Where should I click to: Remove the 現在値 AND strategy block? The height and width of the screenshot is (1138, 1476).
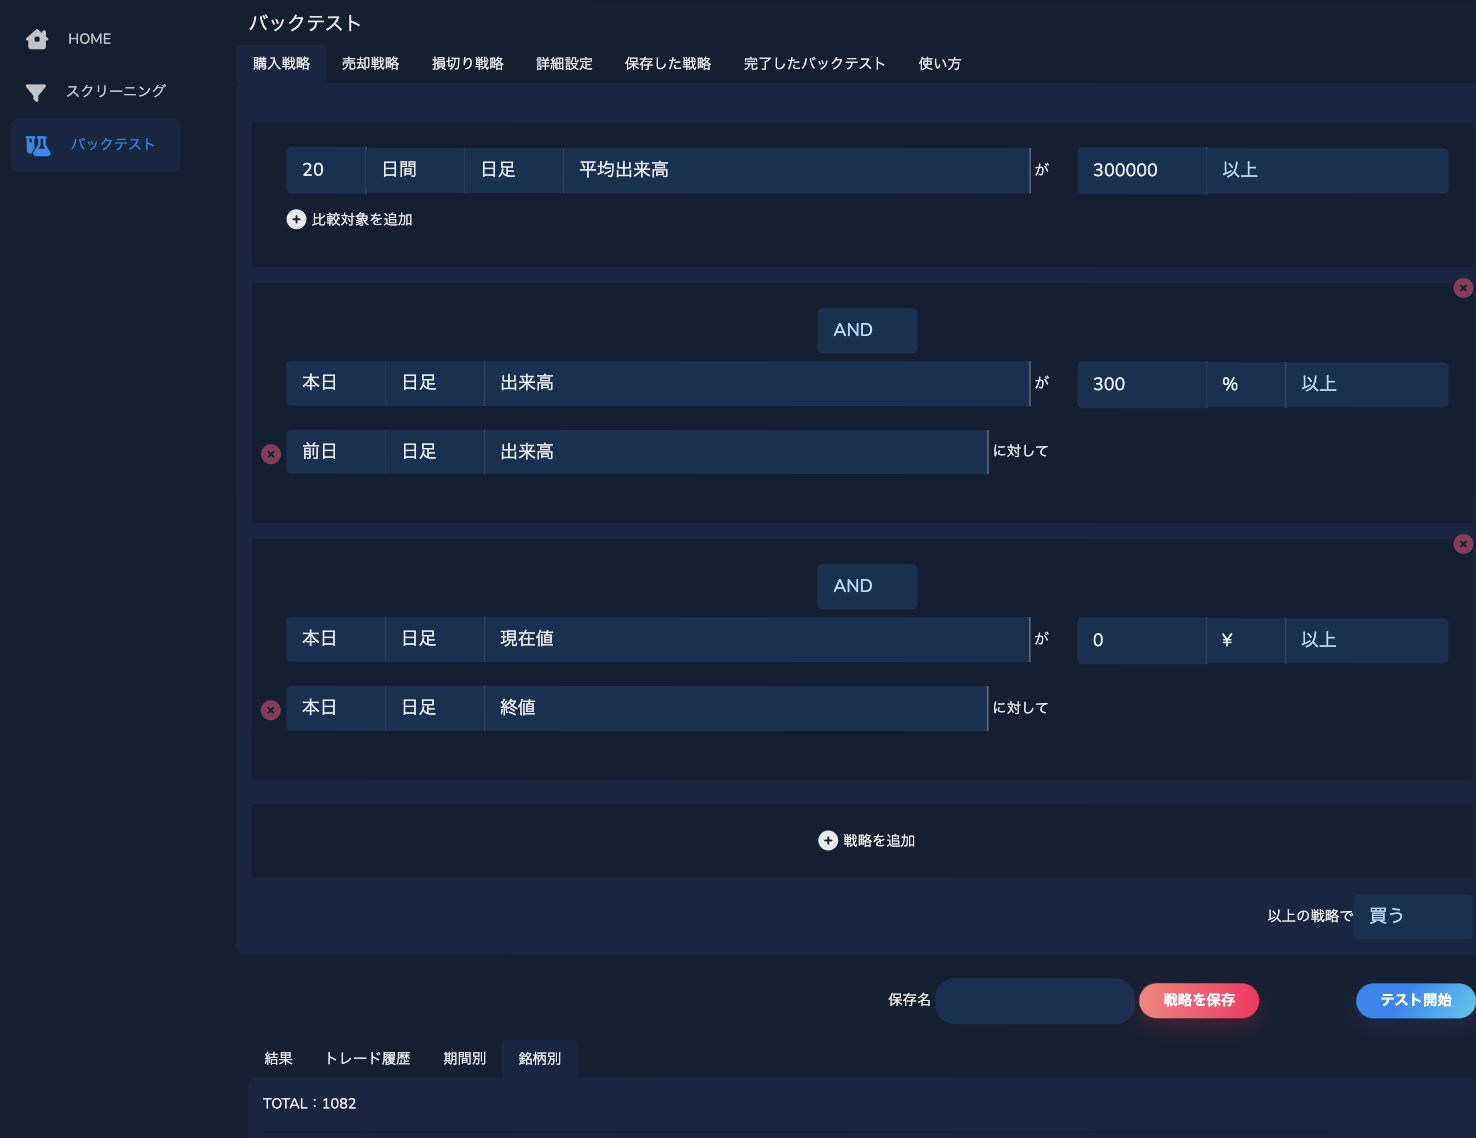click(x=1463, y=544)
